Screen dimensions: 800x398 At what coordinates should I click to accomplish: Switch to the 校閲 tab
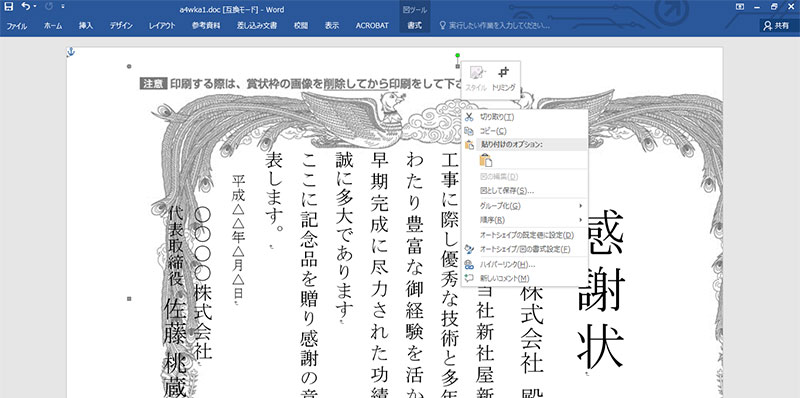pyautogui.click(x=301, y=26)
